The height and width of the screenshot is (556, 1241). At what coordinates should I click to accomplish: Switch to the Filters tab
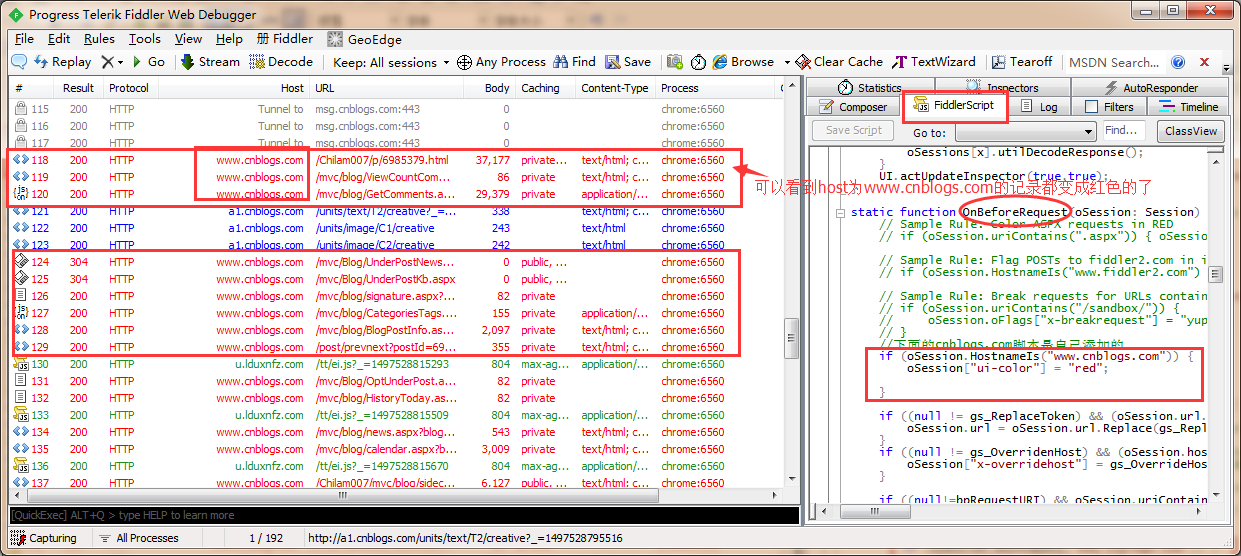1109,107
